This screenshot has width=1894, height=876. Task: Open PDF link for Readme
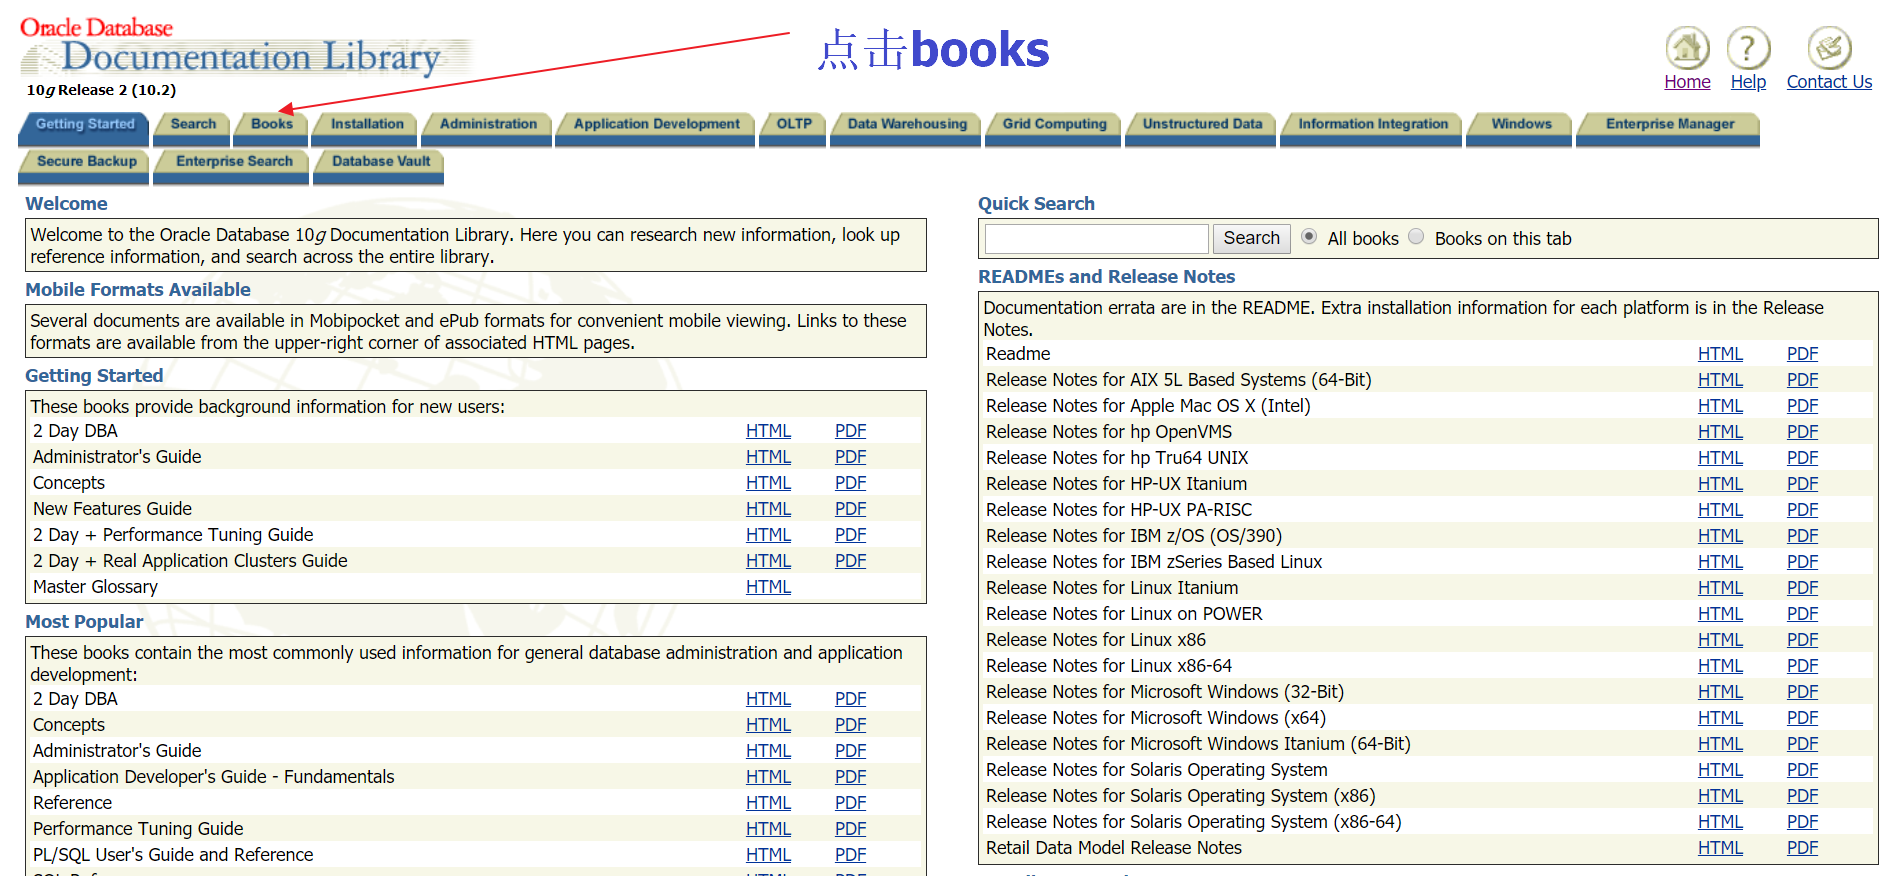1802,354
